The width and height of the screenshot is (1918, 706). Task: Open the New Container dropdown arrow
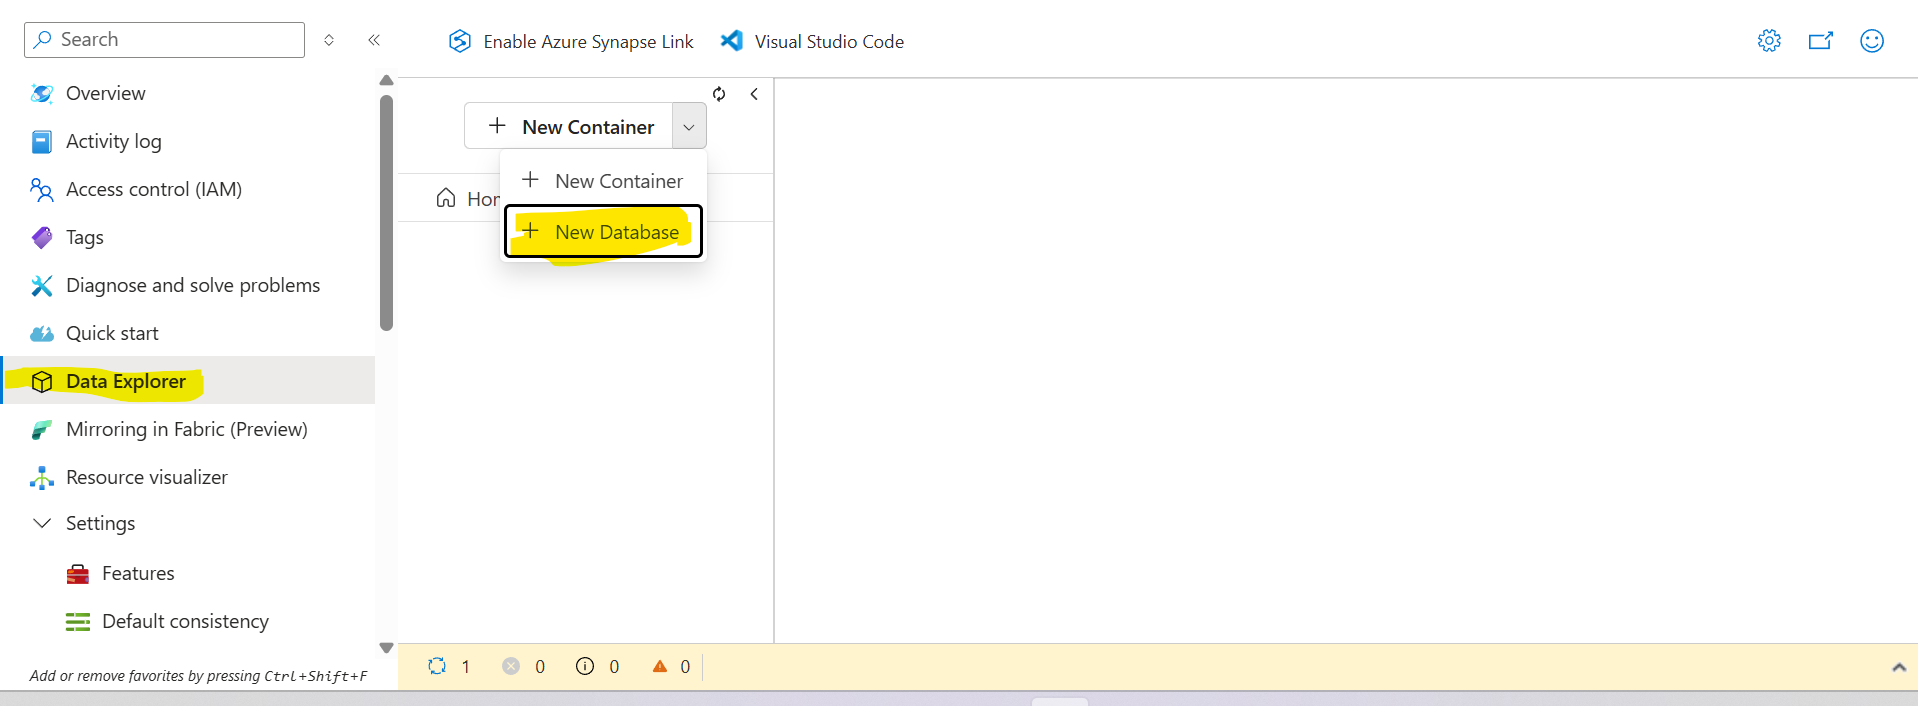(x=689, y=127)
